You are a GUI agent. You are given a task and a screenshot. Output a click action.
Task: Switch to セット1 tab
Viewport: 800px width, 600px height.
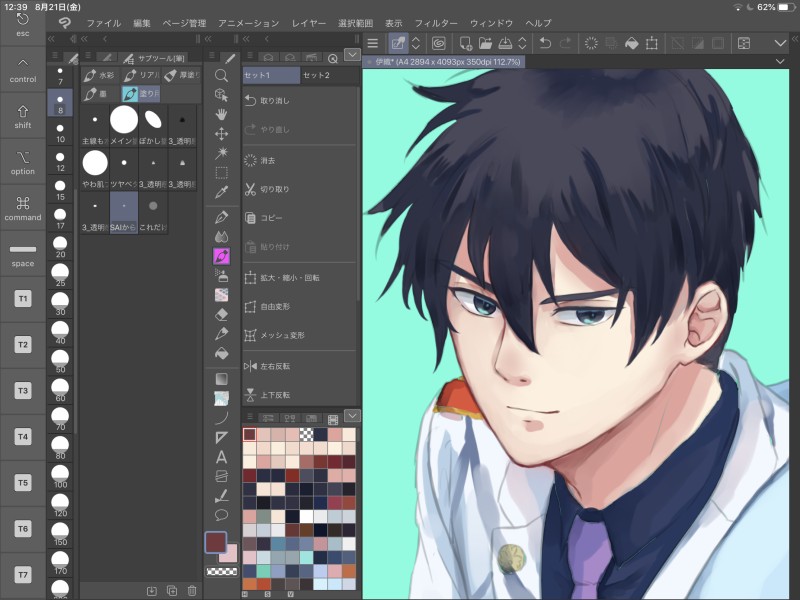(271, 75)
